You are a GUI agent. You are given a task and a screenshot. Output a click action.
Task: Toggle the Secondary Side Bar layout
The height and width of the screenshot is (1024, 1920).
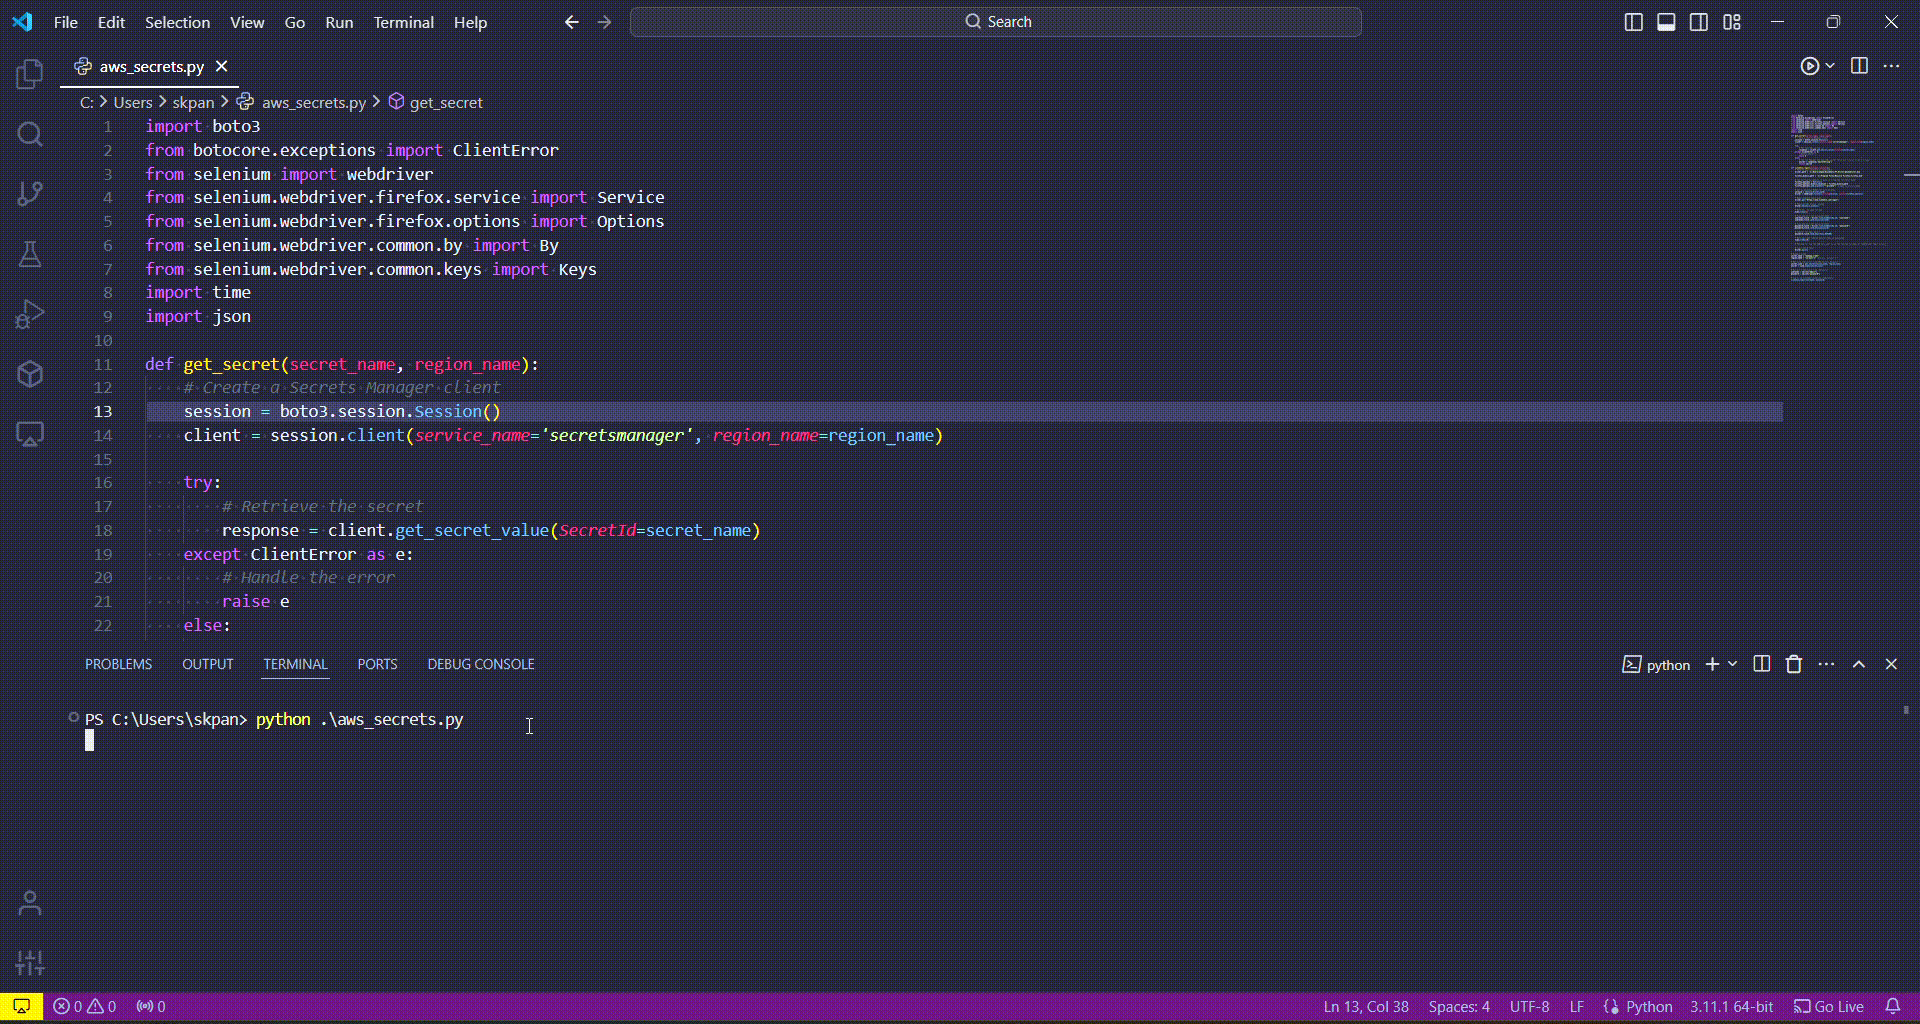(x=1699, y=22)
